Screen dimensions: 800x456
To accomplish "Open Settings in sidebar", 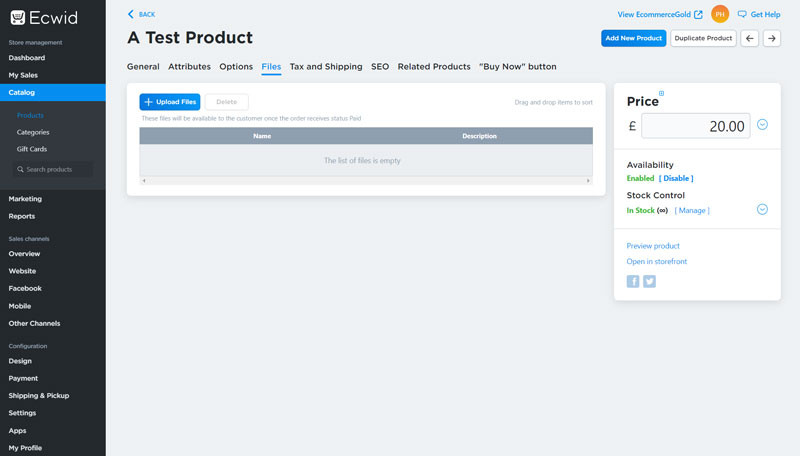I will pos(22,413).
